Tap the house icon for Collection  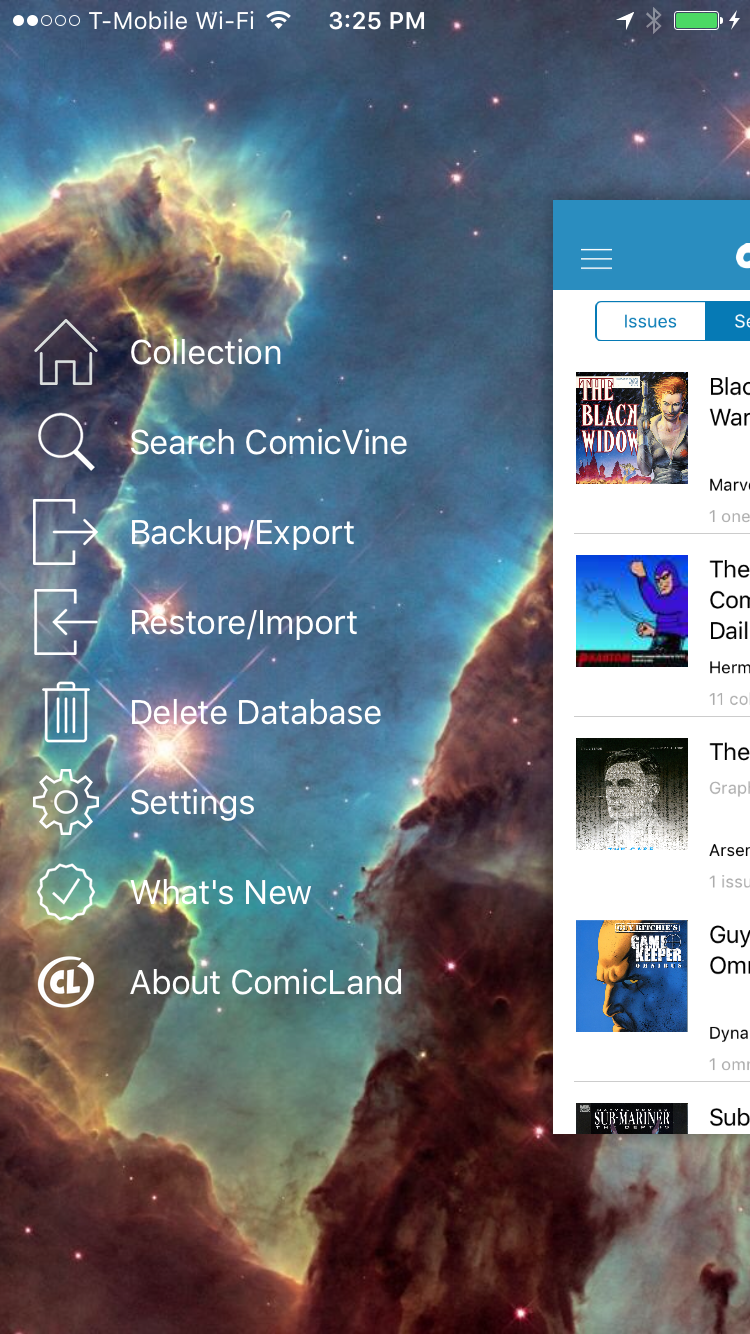point(66,352)
